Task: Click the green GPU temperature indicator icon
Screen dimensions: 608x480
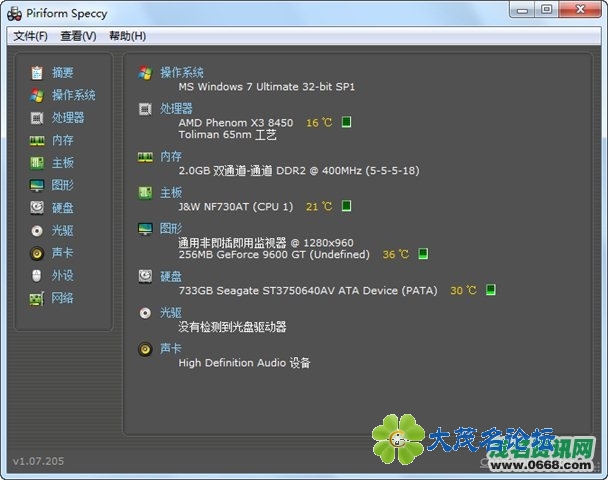Action: [423, 254]
